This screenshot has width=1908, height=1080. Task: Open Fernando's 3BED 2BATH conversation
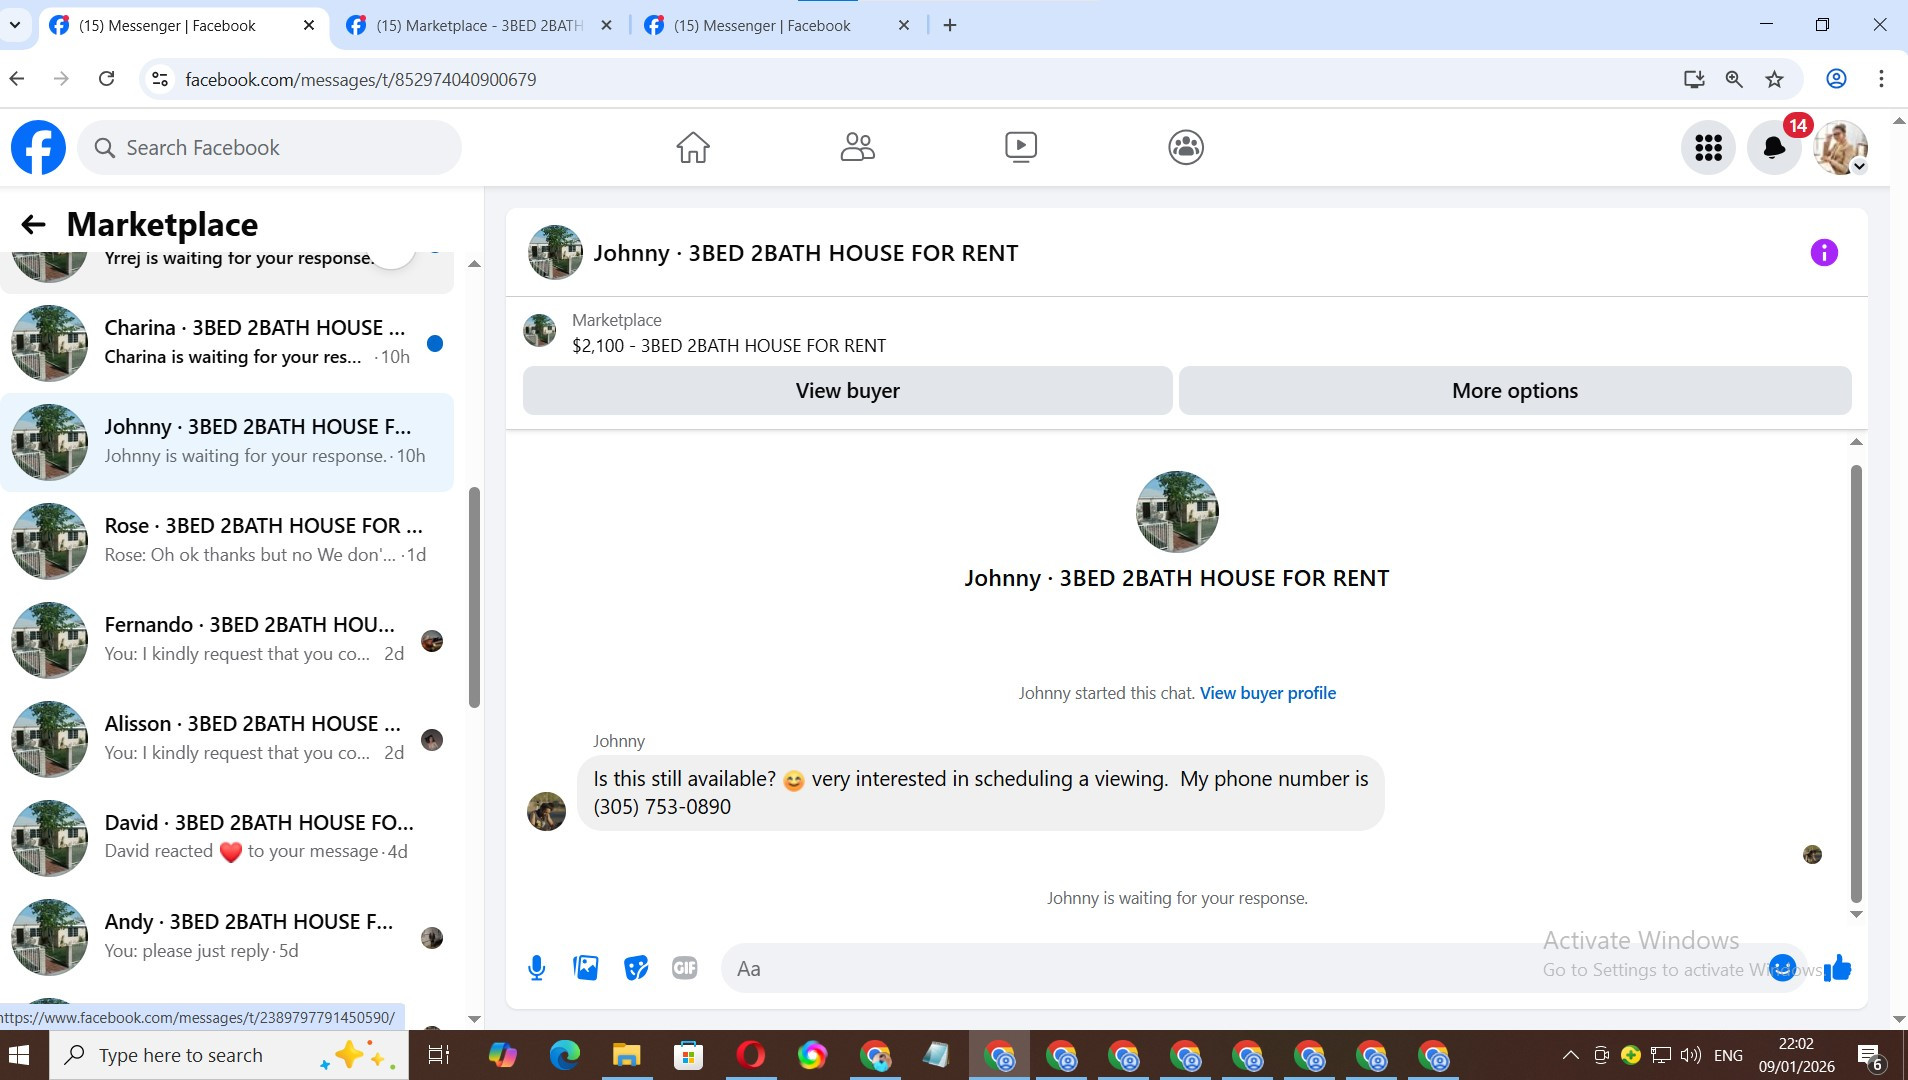coord(227,640)
